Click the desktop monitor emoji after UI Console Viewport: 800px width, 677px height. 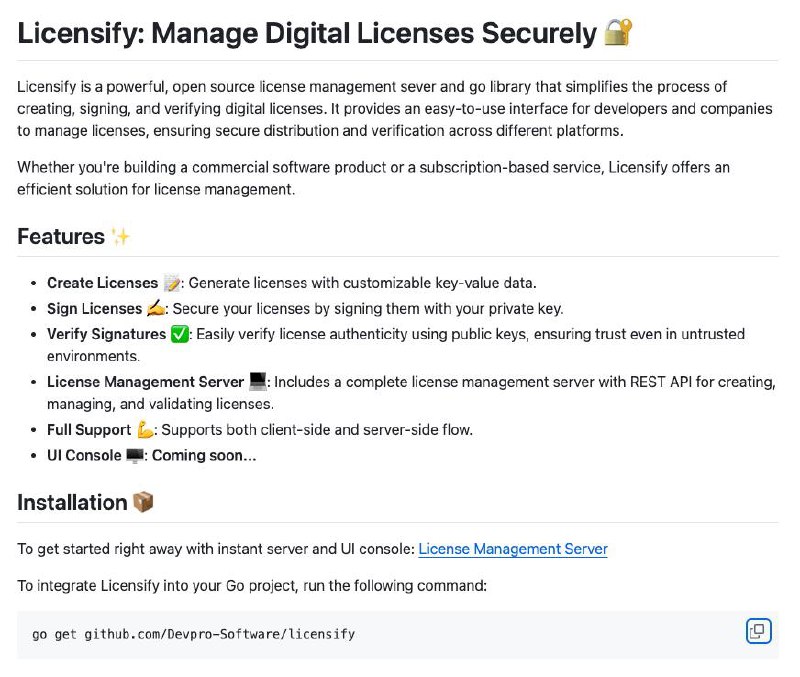pos(135,455)
